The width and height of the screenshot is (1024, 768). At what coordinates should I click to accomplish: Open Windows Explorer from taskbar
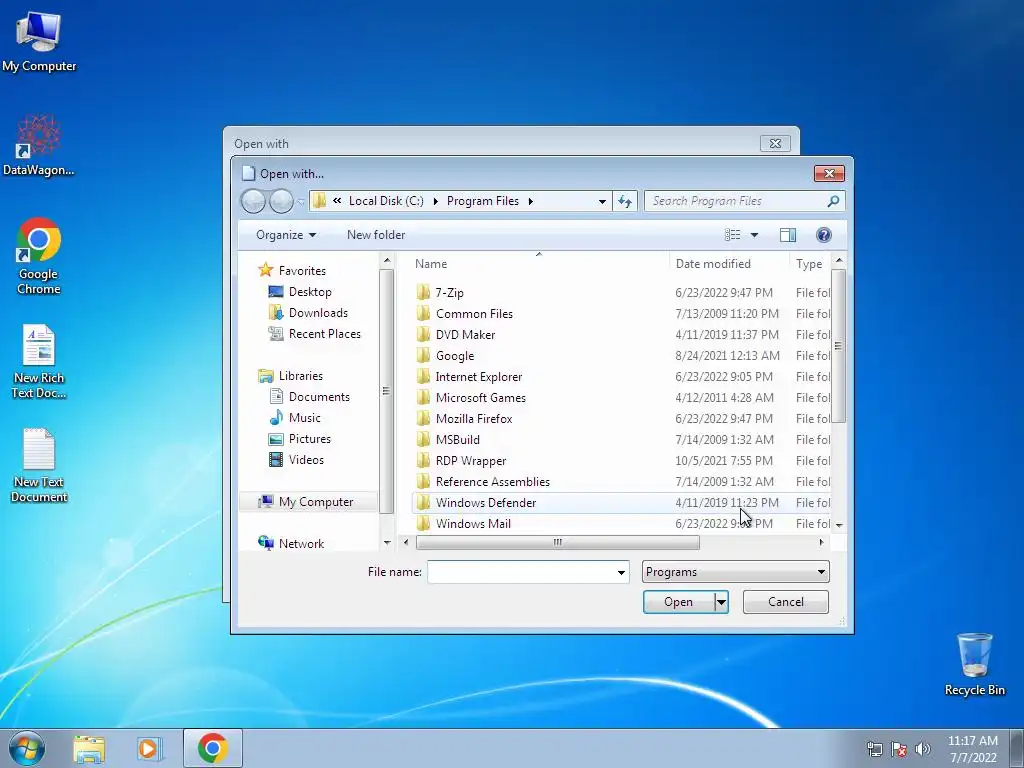pyautogui.click(x=89, y=748)
